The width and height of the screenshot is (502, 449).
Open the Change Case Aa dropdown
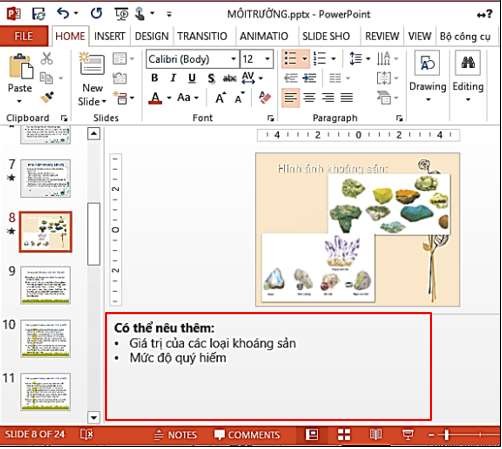tap(188, 98)
